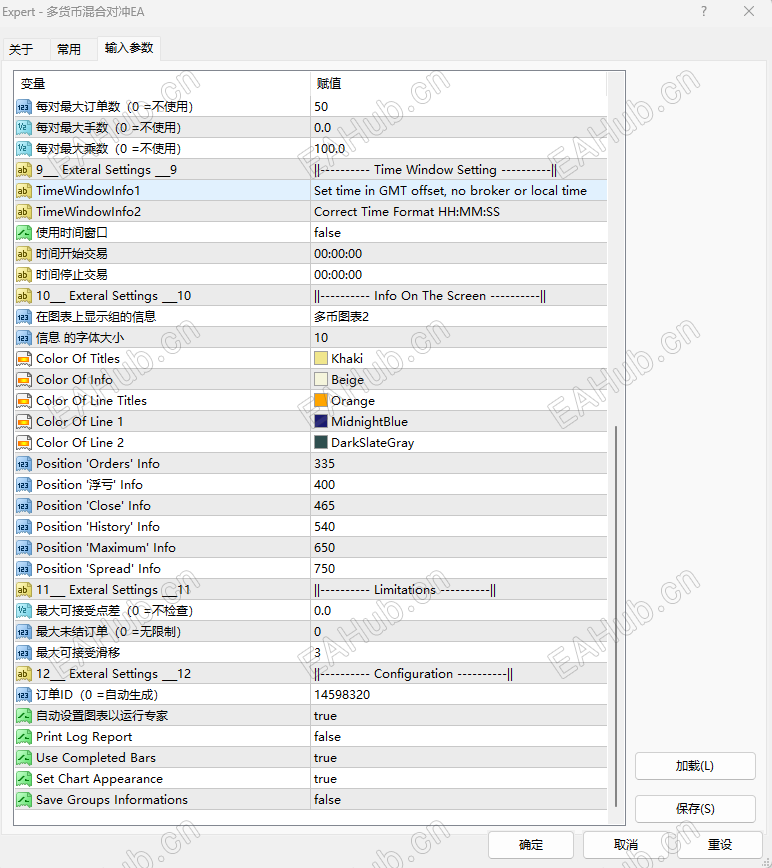
Task: Click the help question mark in title bar
Action: [703, 12]
